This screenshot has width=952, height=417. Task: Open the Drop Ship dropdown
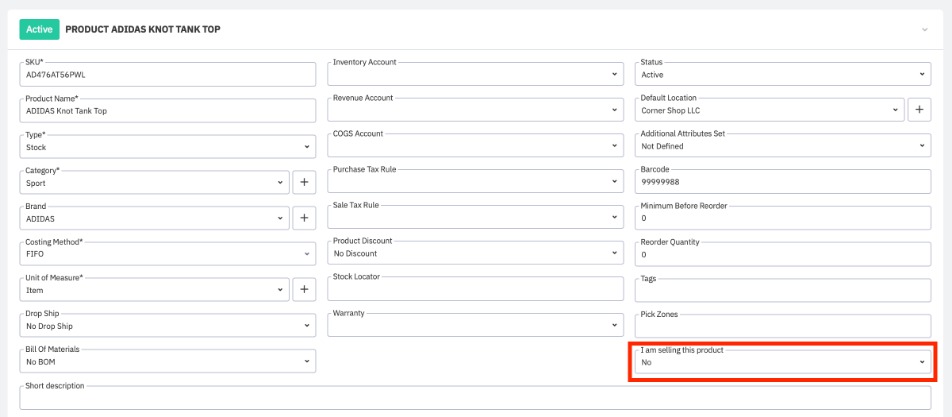(168, 326)
